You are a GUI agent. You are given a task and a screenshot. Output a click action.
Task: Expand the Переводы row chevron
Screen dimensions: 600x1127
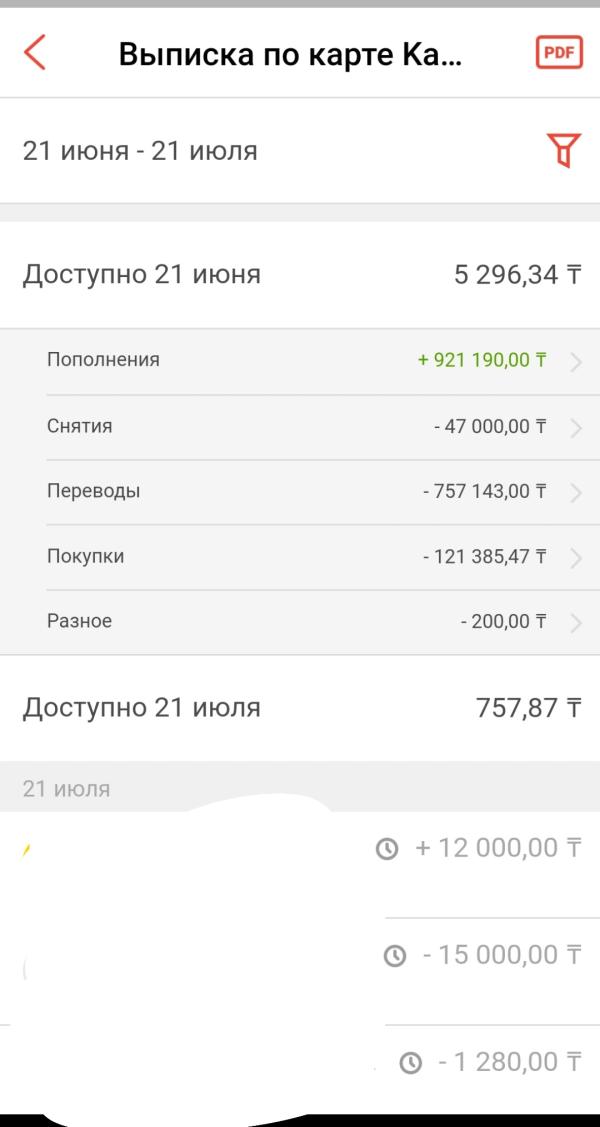(x=576, y=493)
